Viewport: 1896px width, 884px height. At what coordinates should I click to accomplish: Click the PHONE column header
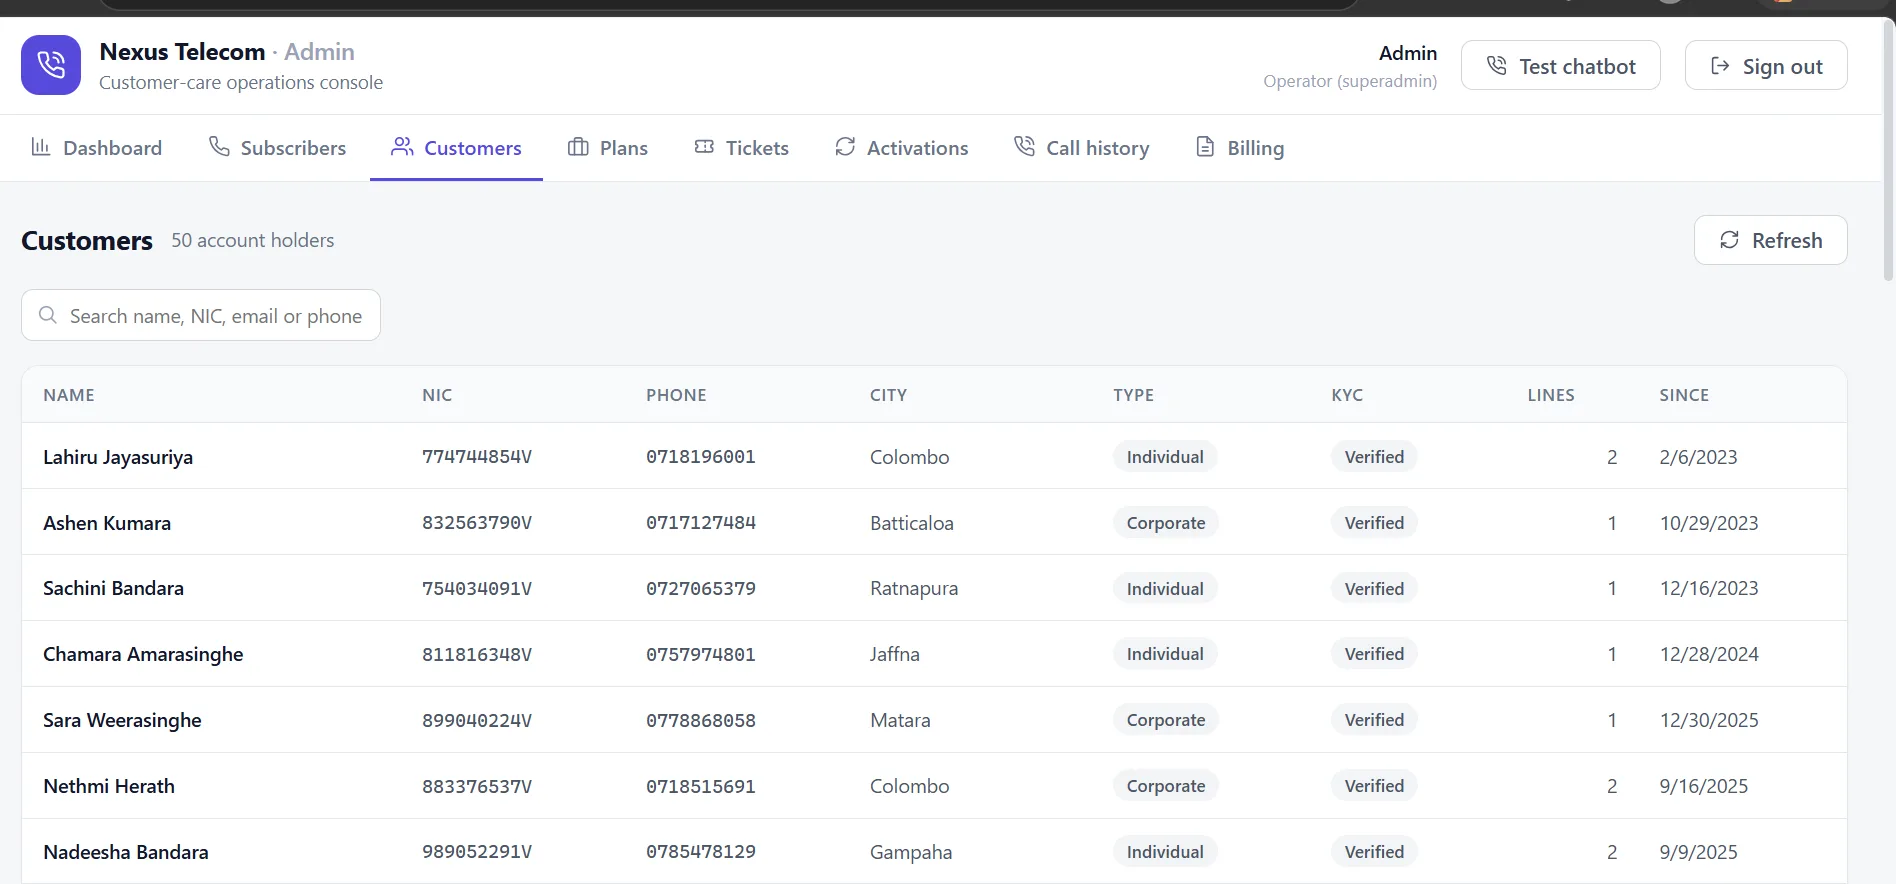point(676,395)
